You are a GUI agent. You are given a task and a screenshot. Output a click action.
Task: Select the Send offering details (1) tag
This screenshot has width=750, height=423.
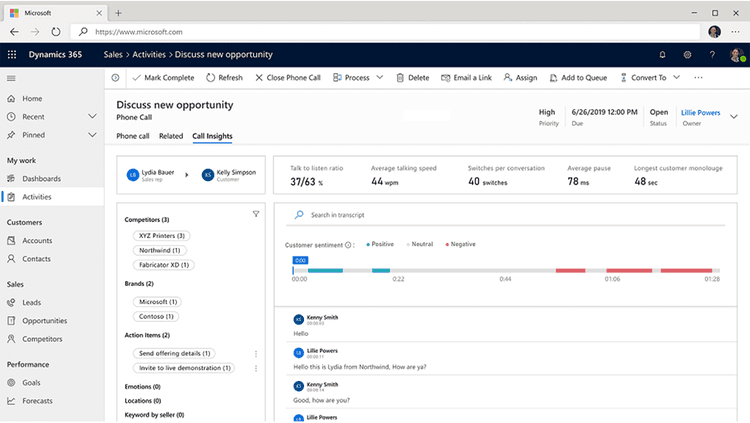[x=174, y=354]
